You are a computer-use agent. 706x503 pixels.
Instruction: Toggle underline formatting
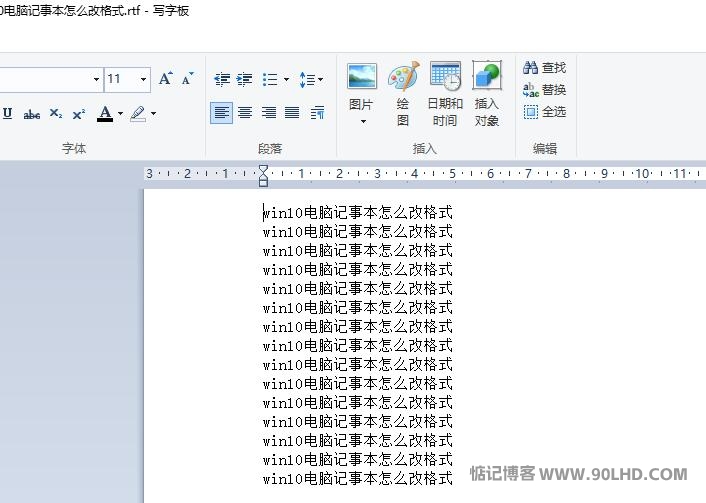pos(7,113)
